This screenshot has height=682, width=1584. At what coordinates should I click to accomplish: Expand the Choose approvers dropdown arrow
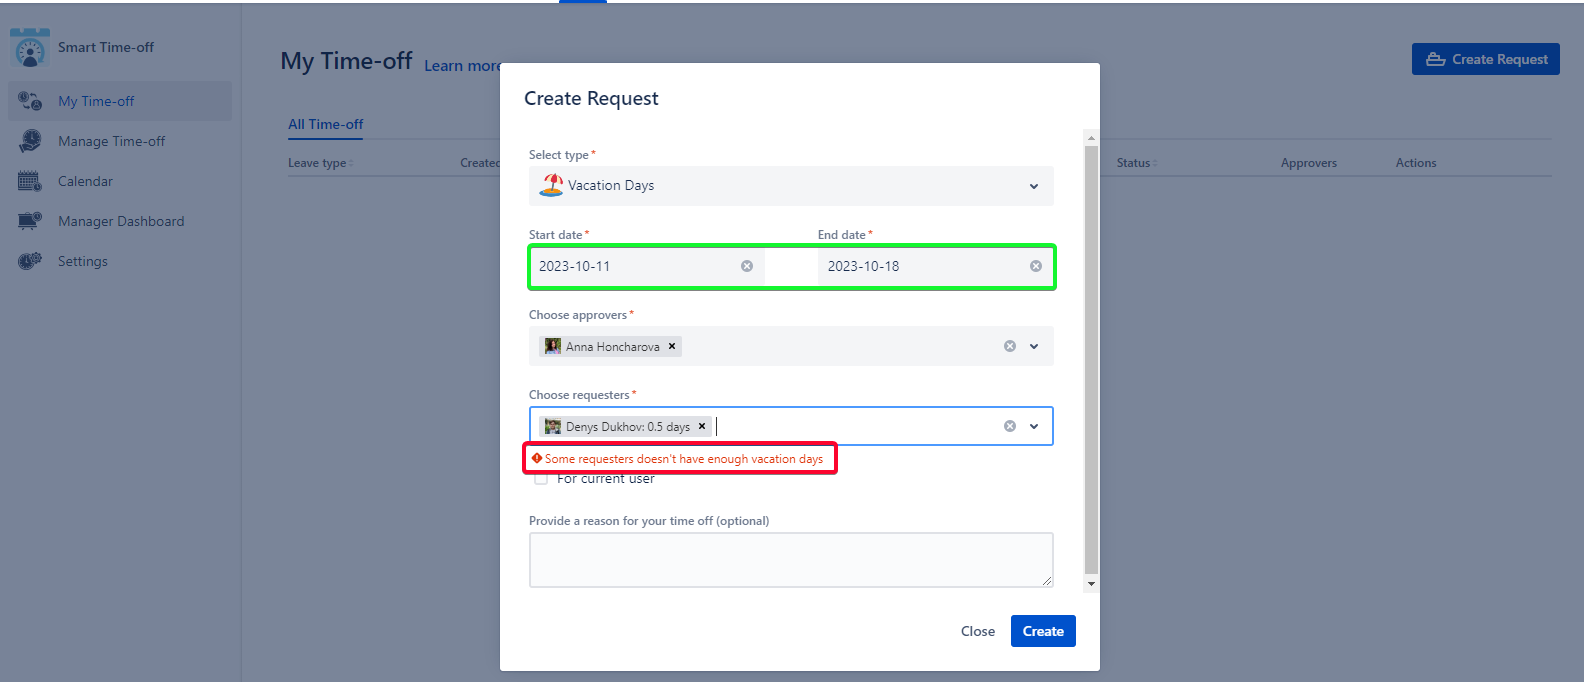pyautogui.click(x=1034, y=346)
